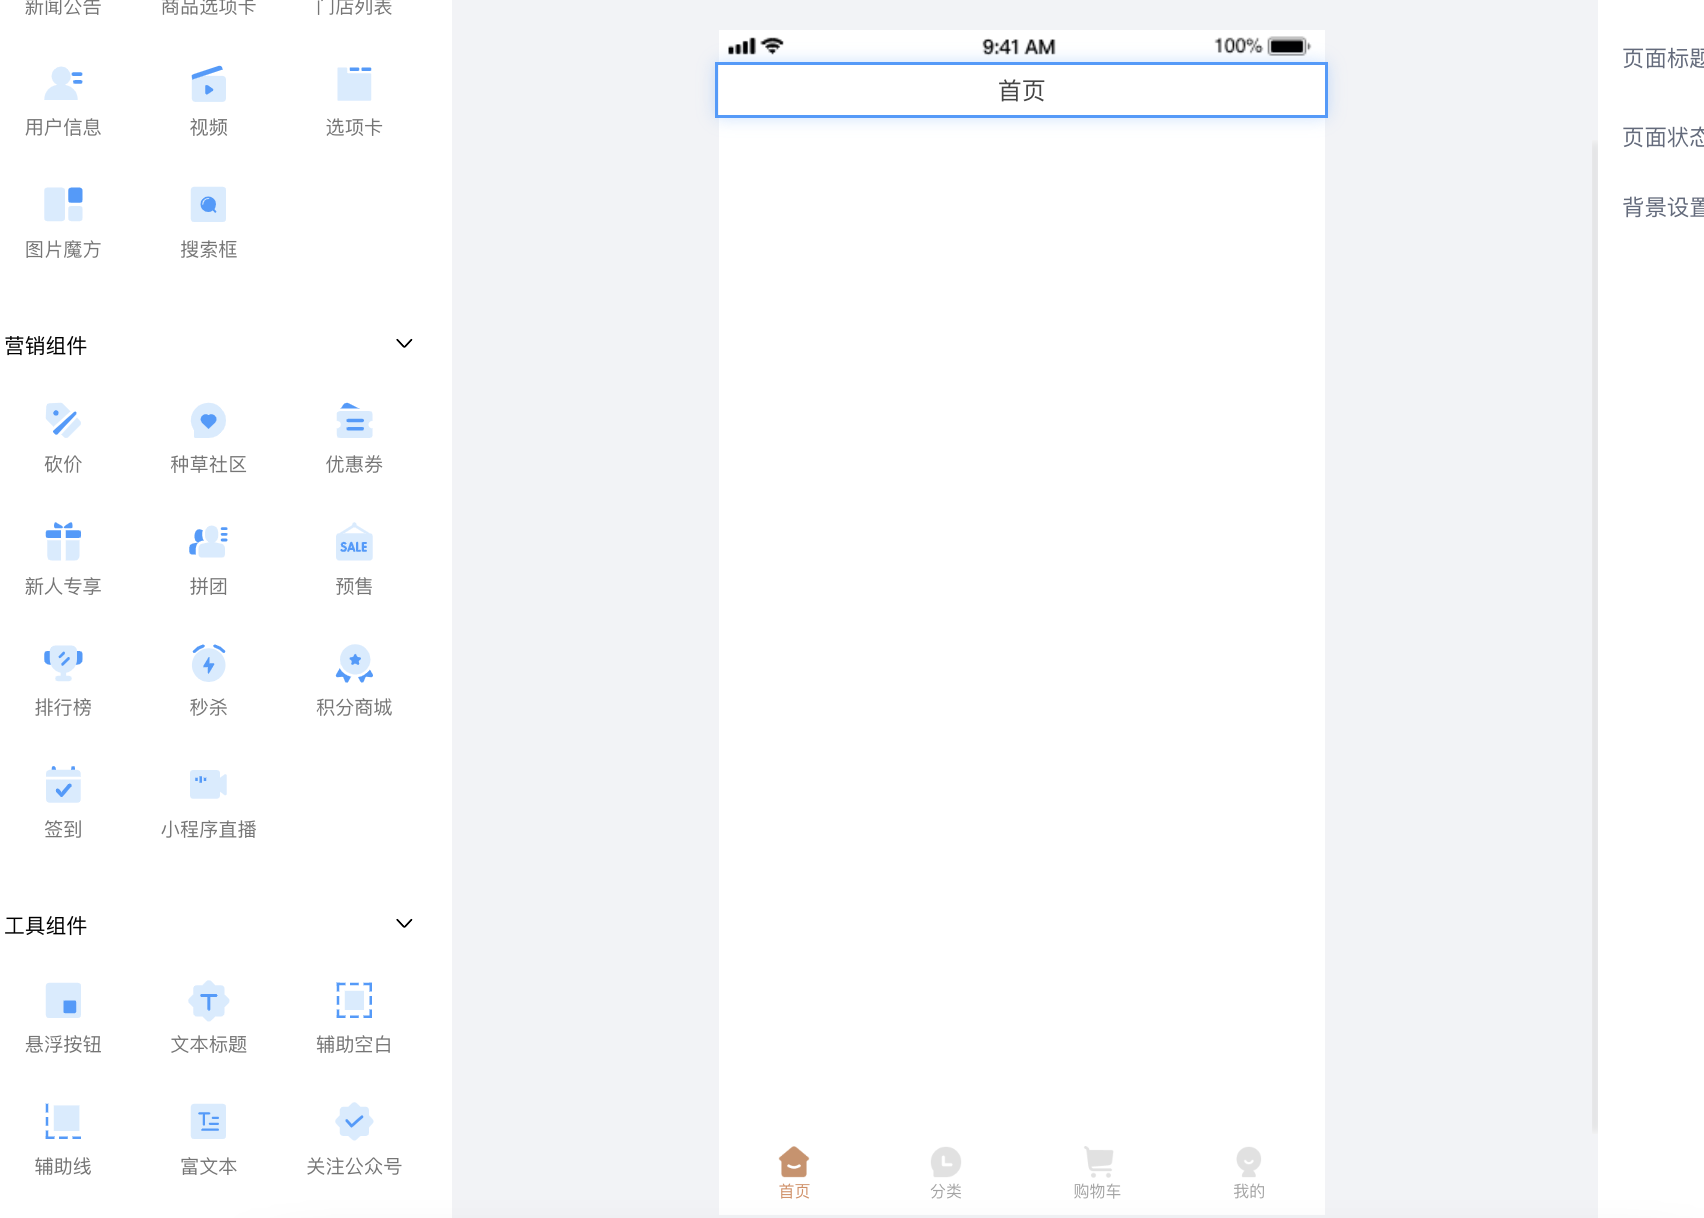
Task: Collapse the 工具组件 section chevron
Action: [404, 924]
